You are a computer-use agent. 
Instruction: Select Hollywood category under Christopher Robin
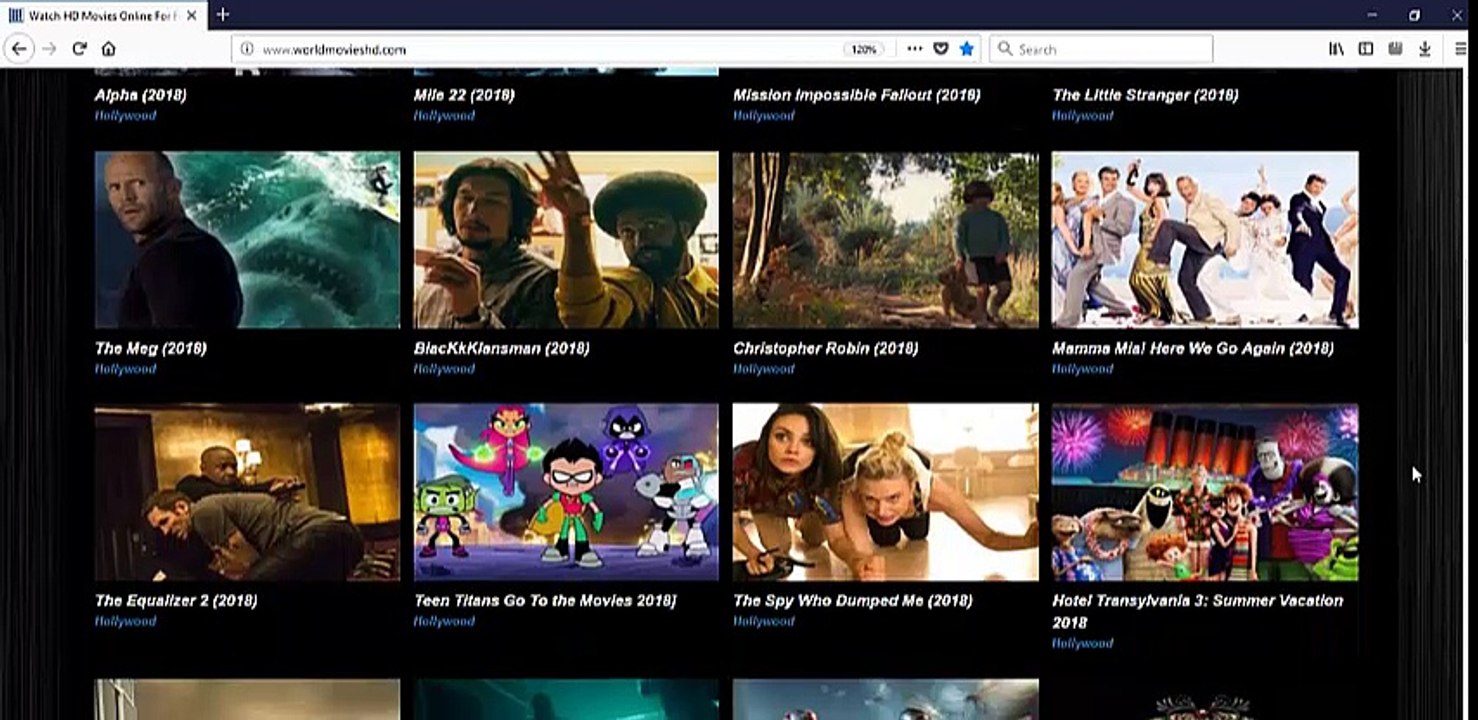[x=764, y=369]
